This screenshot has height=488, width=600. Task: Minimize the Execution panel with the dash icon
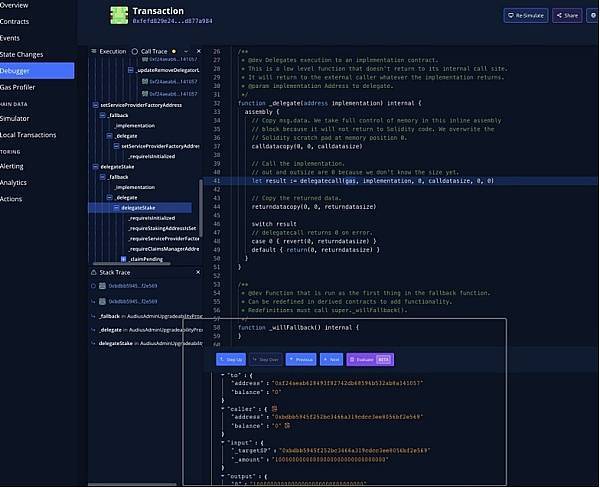186,51
